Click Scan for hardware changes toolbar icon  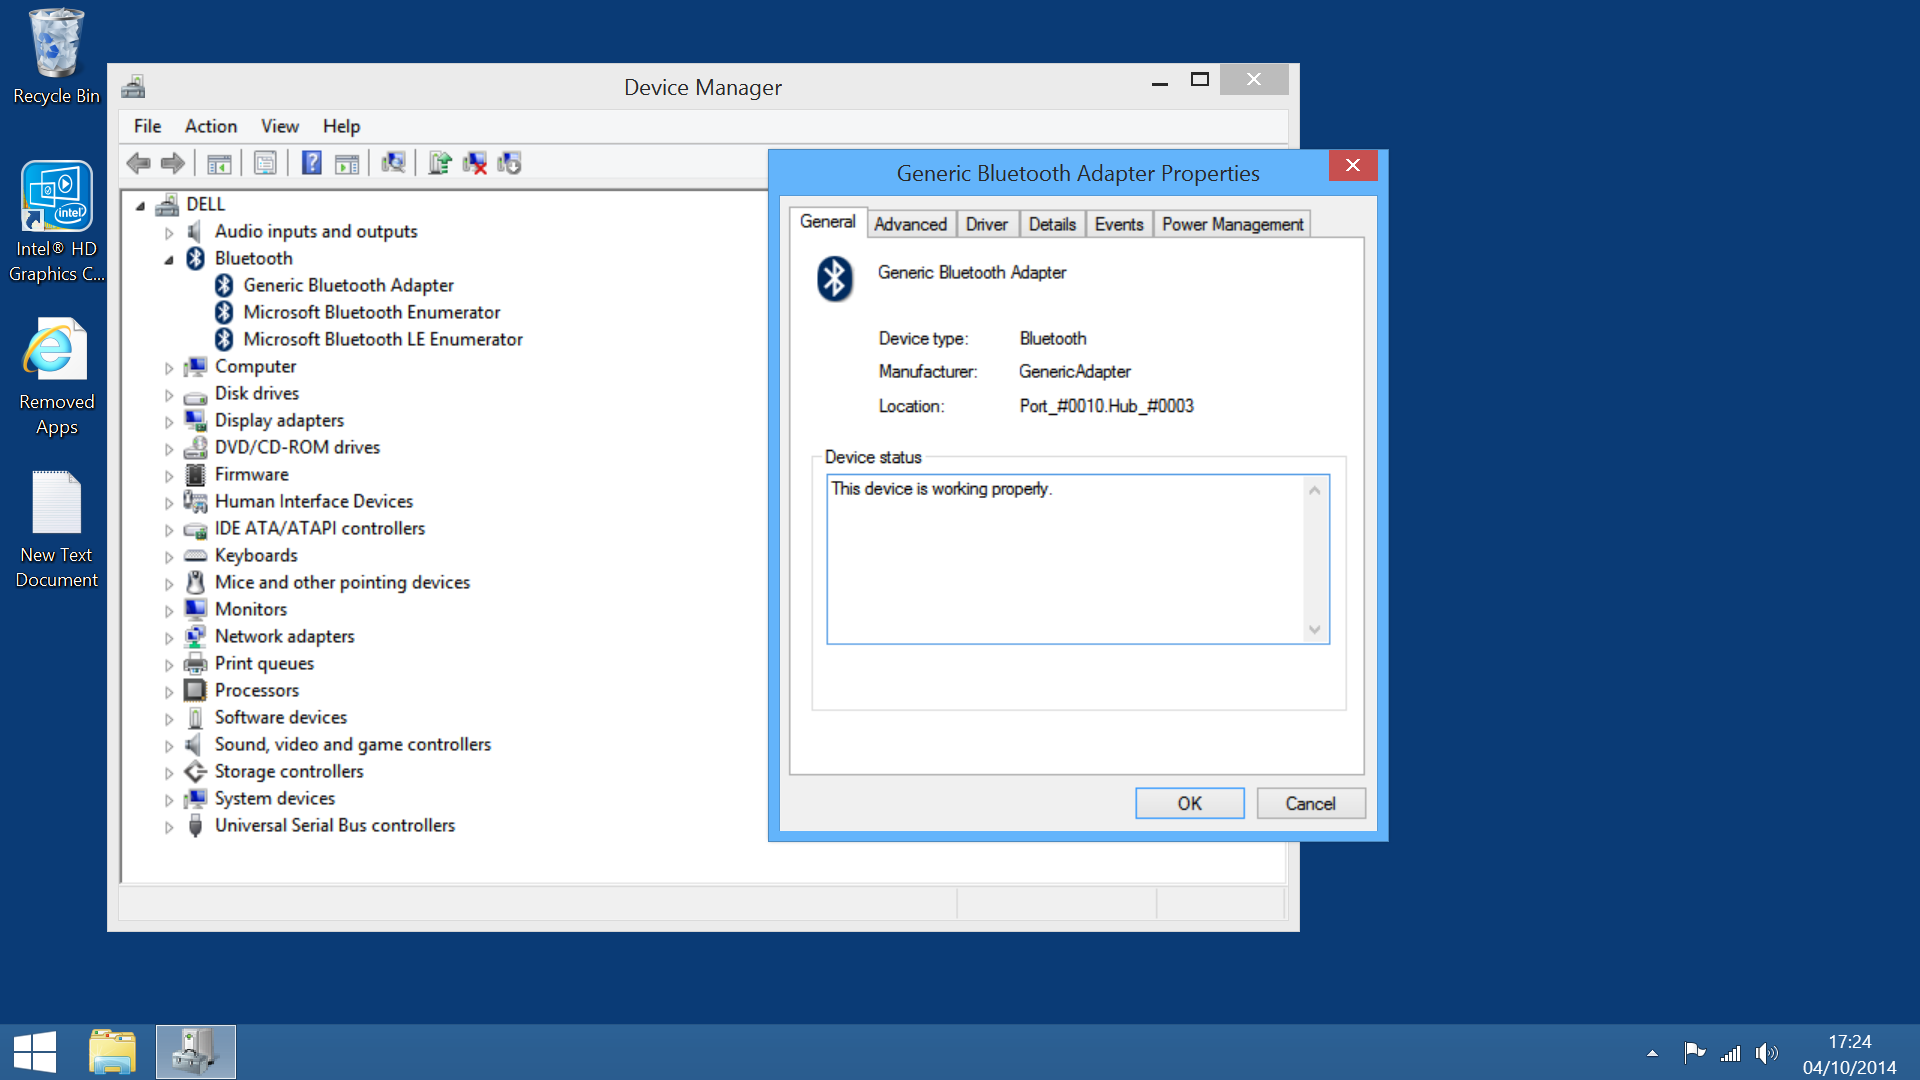pyautogui.click(x=393, y=163)
